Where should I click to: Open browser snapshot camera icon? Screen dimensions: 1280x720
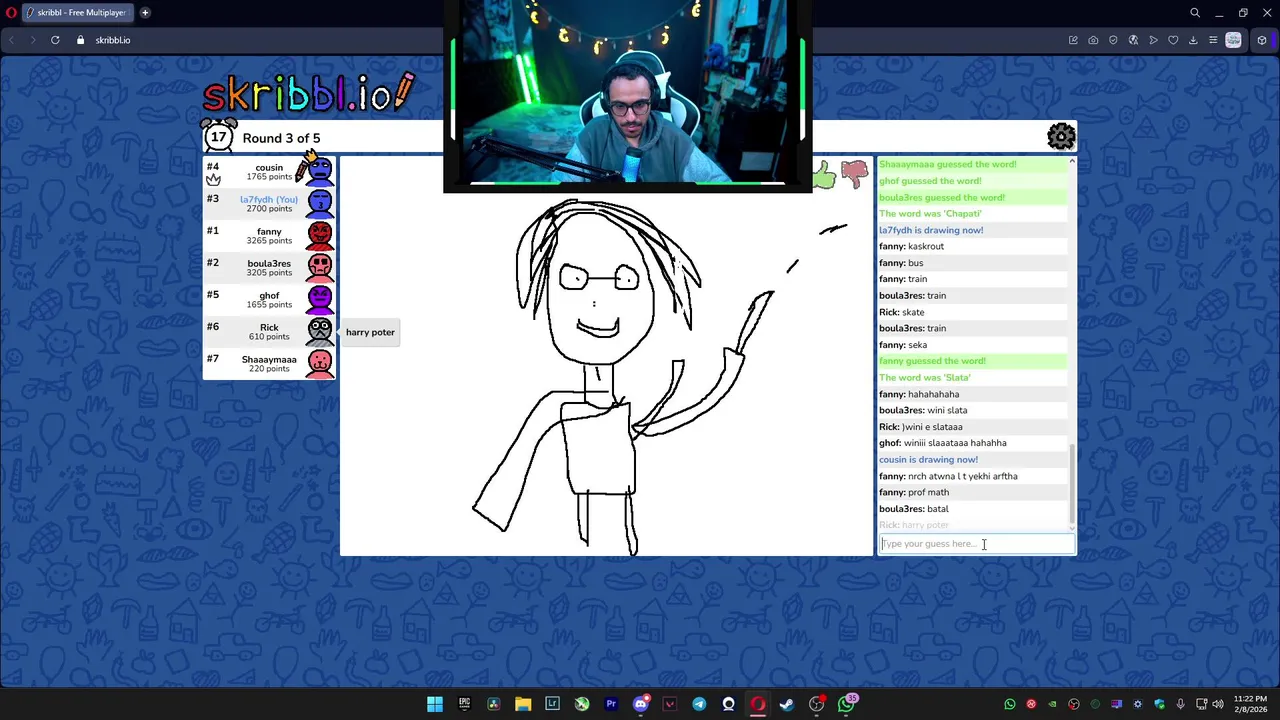[x=1093, y=40]
